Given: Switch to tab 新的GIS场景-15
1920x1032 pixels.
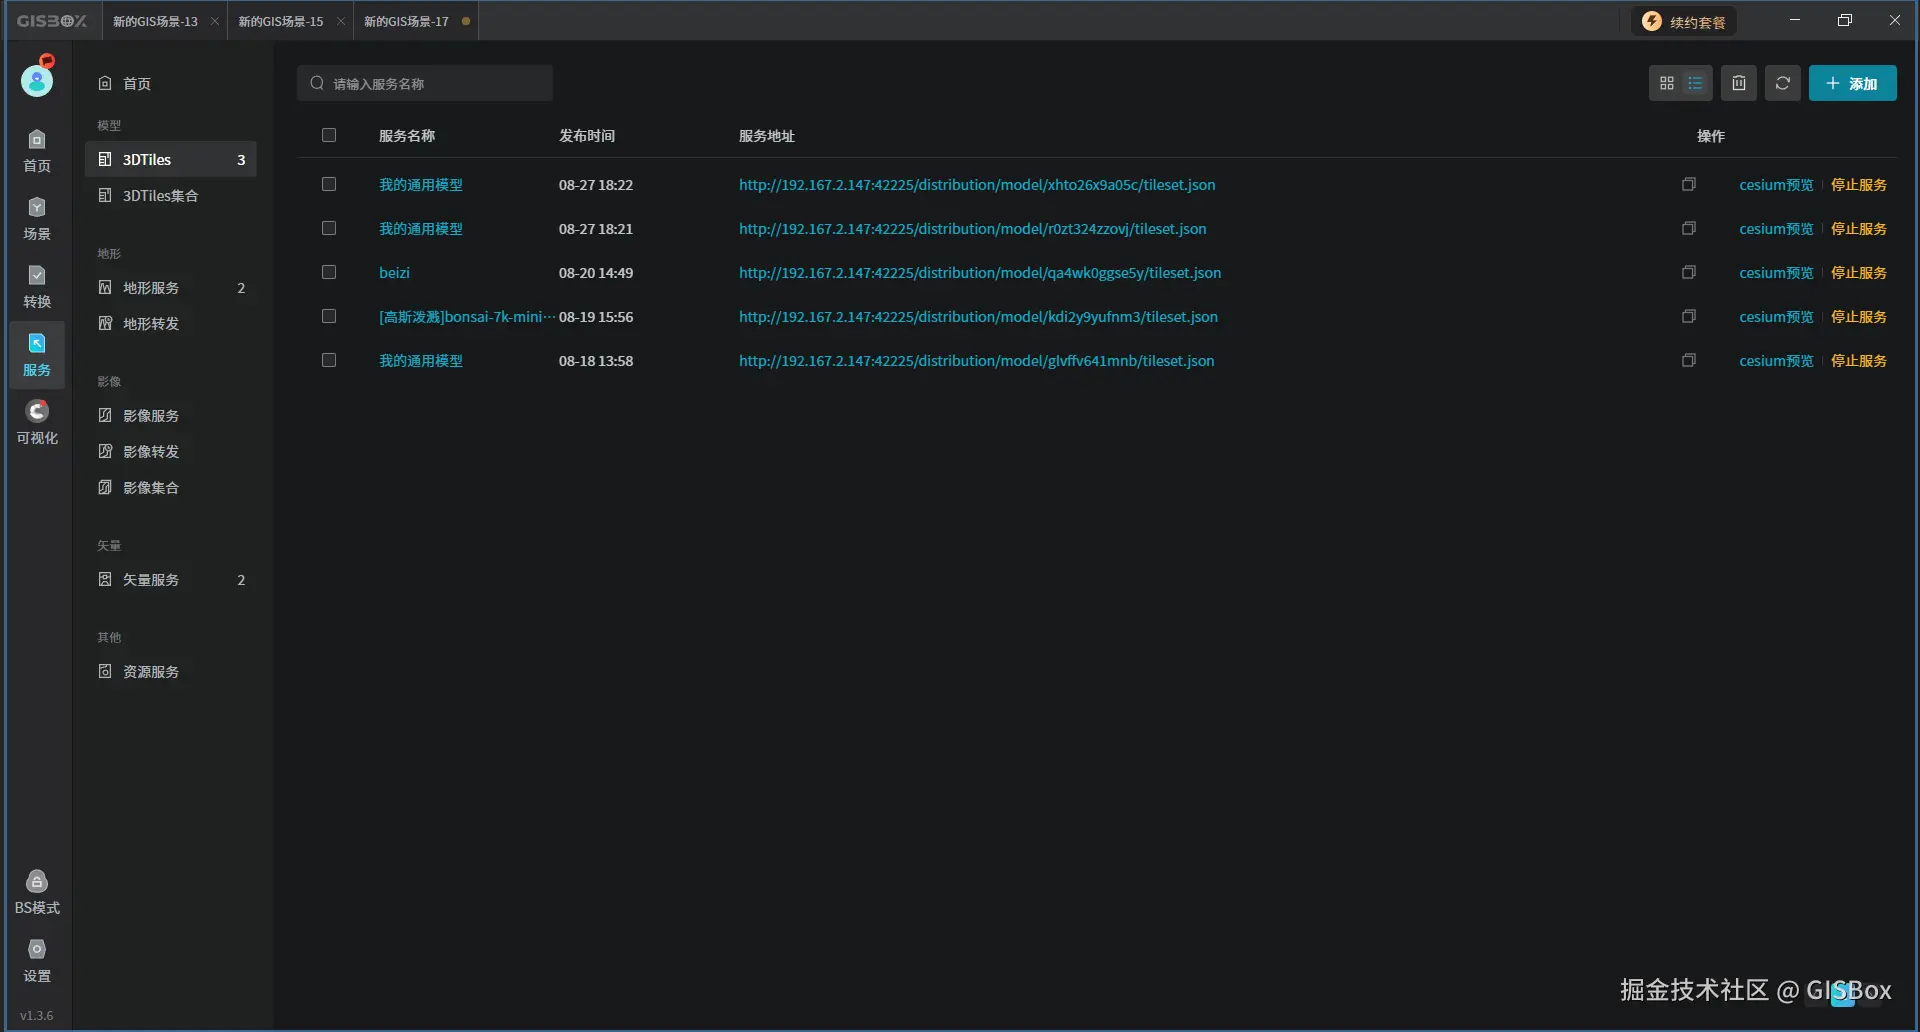Looking at the screenshot, I should pos(280,20).
